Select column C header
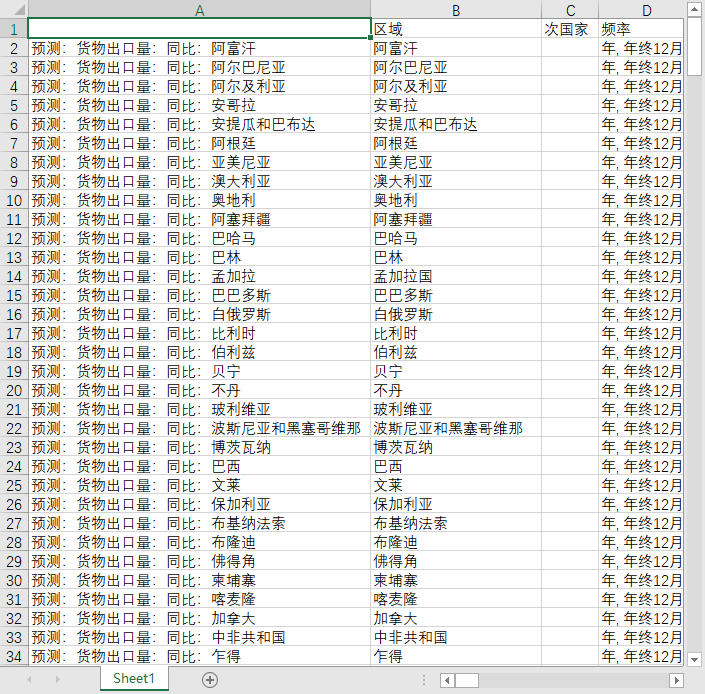This screenshot has height=694, width=705. pos(570,10)
